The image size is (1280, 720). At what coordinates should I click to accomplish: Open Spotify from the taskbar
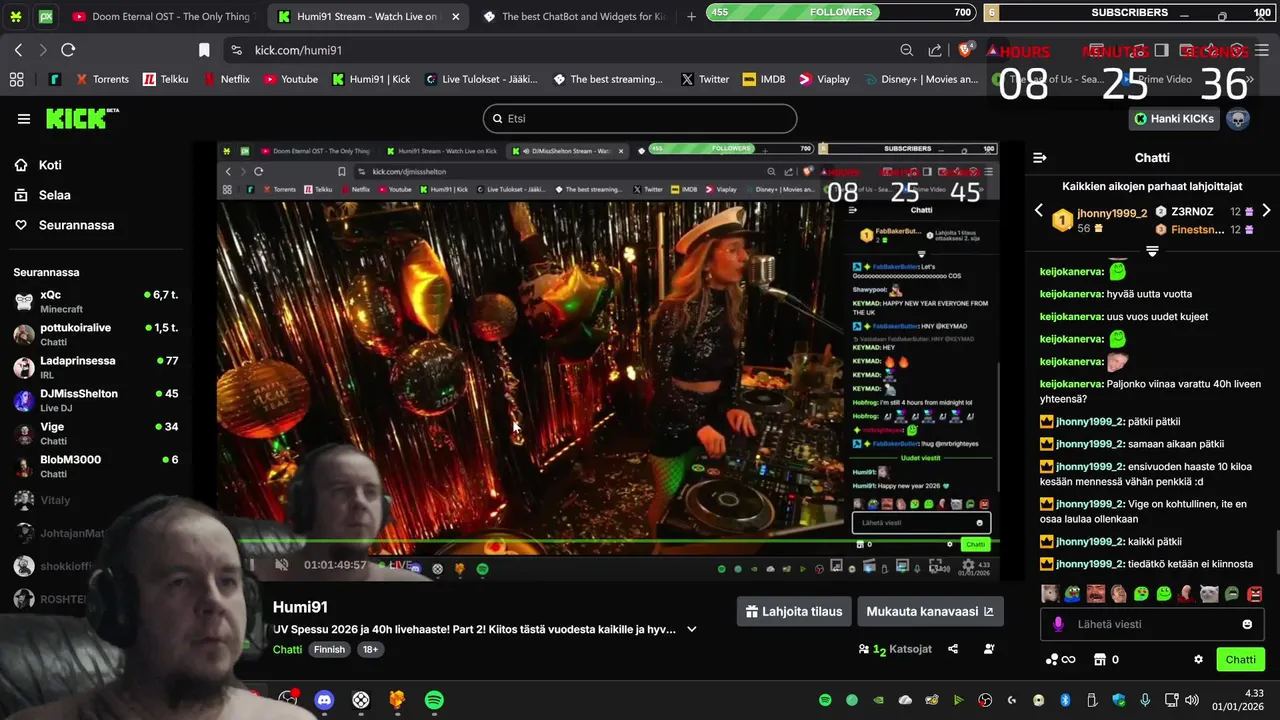[x=434, y=700]
